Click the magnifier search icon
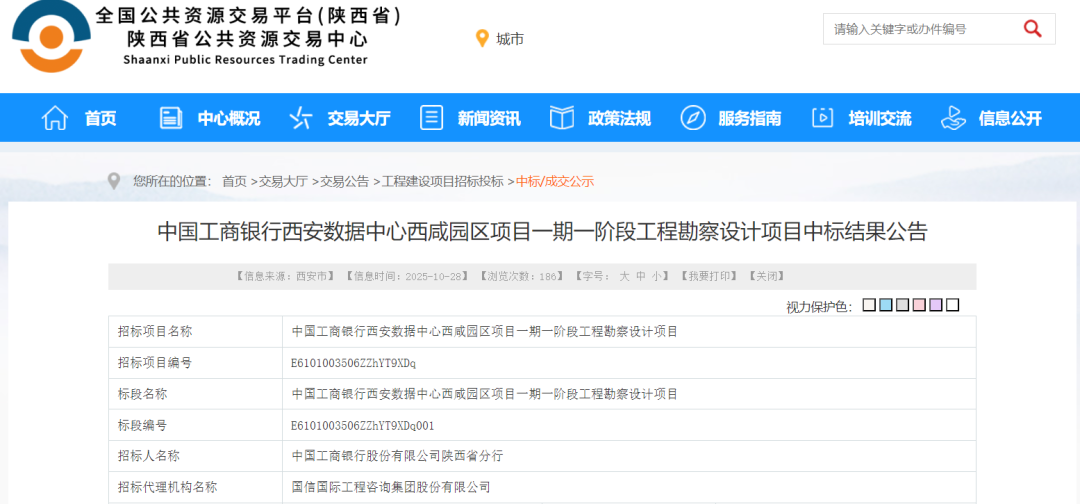Image resolution: width=1080 pixels, height=504 pixels. [x=1033, y=29]
